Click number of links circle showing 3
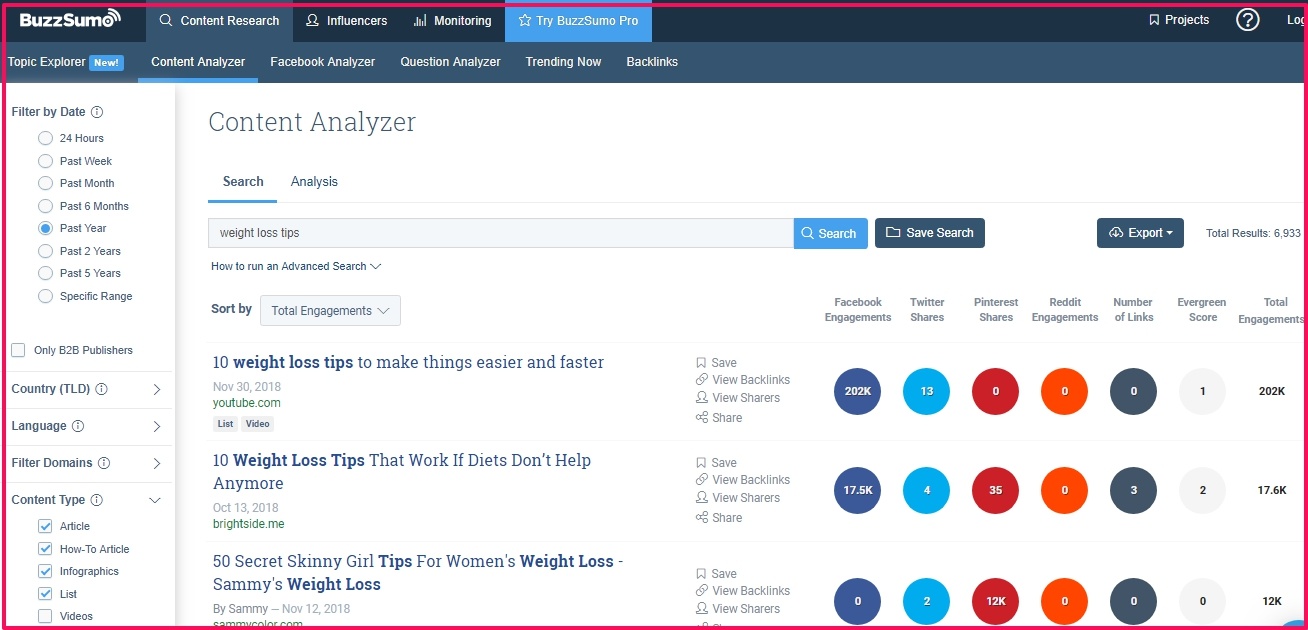This screenshot has width=1308, height=630. 1133,491
